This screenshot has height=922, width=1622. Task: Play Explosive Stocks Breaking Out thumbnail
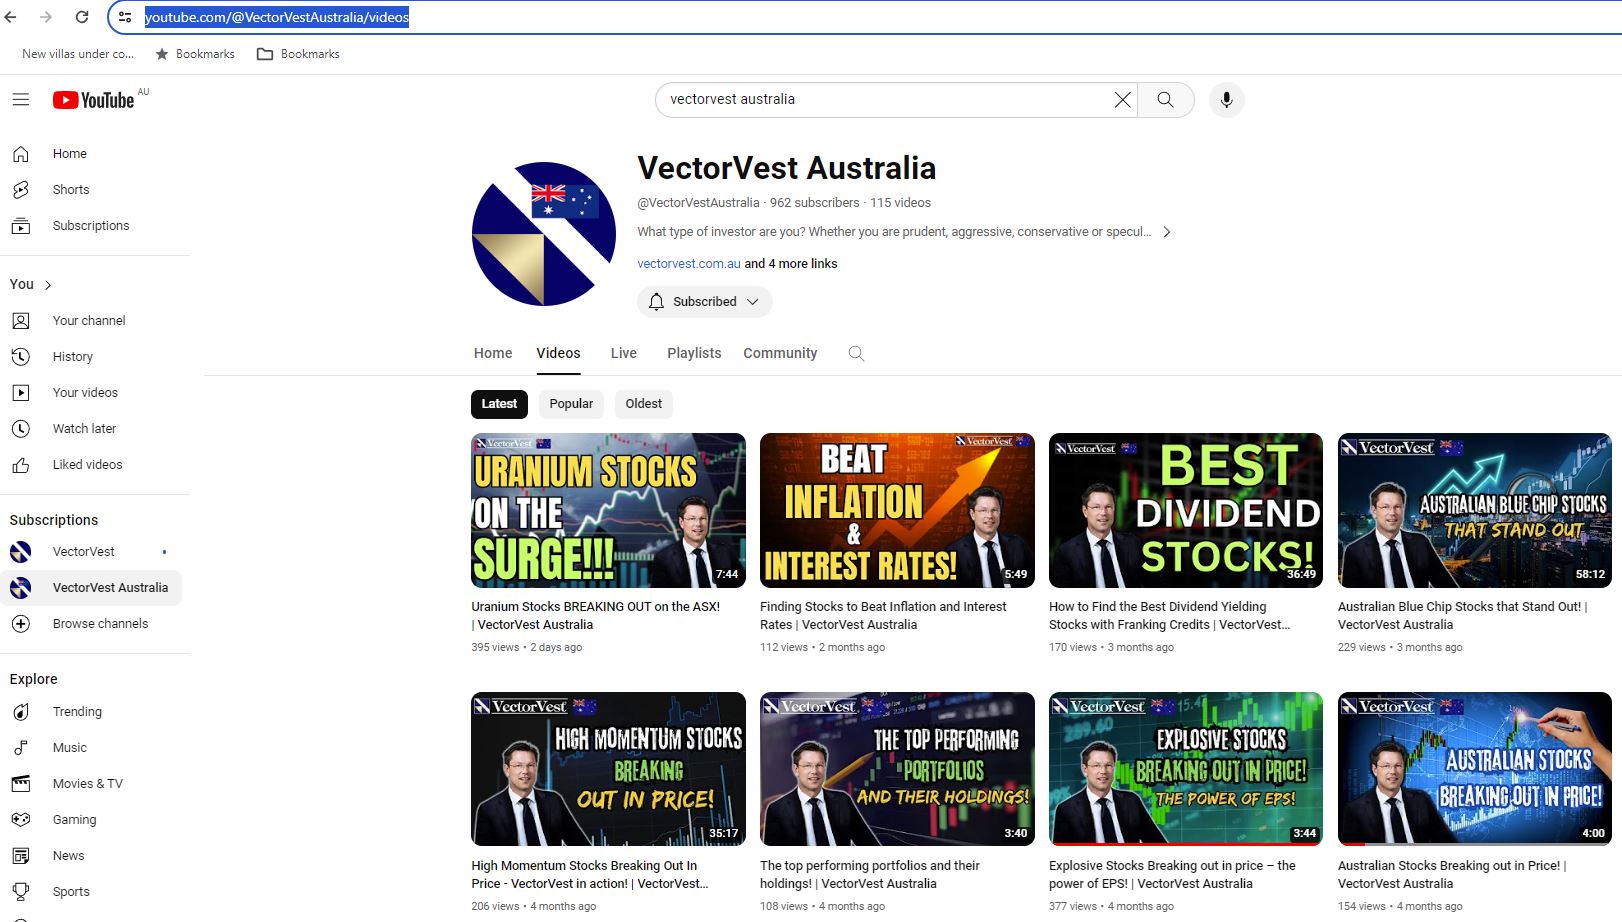tap(1186, 769)
